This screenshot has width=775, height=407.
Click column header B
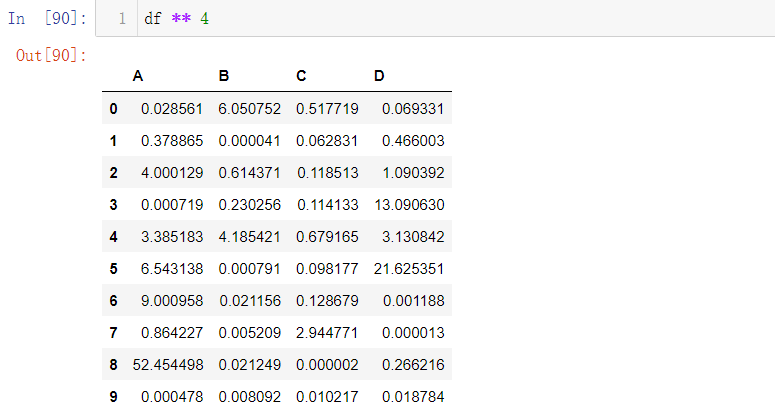point(224,76)
